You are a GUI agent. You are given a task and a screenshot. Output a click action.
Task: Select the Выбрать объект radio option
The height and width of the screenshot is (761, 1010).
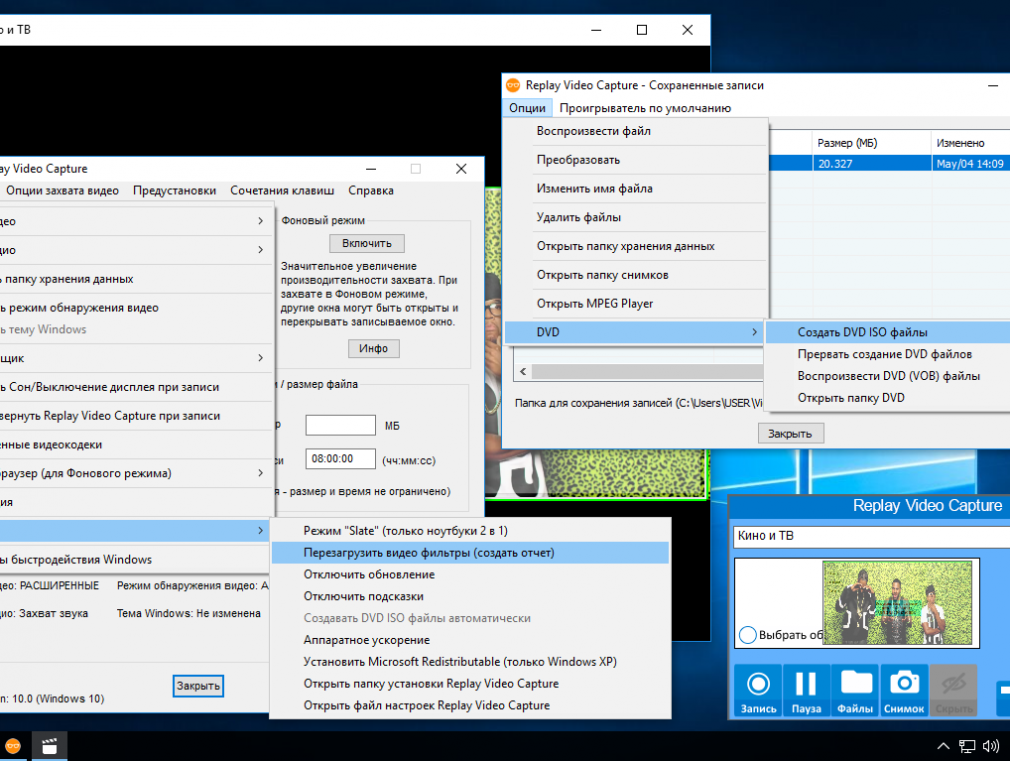(x=748, y=635)
